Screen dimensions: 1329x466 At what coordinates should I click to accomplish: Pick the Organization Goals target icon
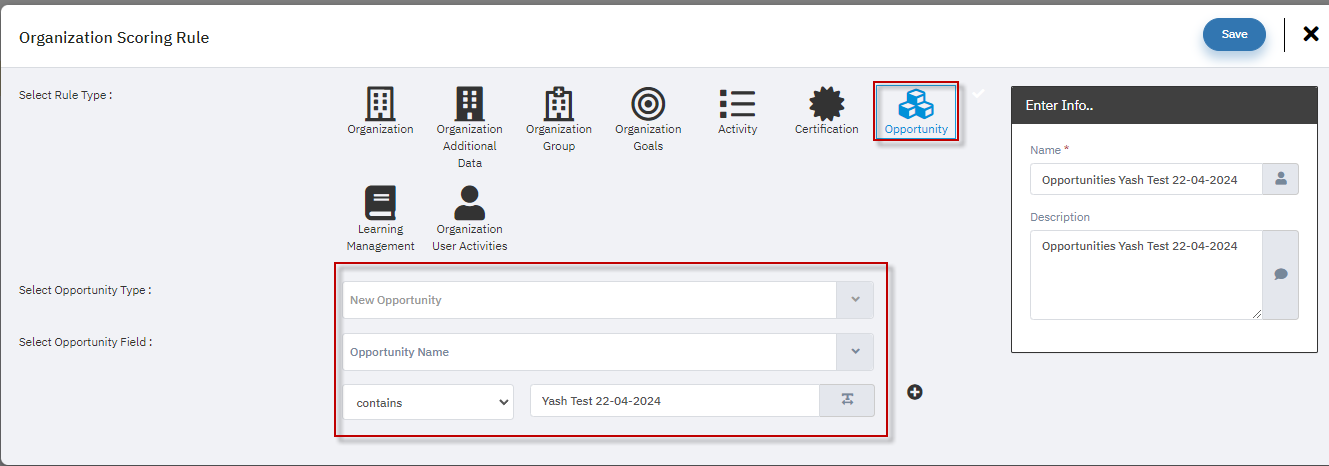(x=648, y=103)
